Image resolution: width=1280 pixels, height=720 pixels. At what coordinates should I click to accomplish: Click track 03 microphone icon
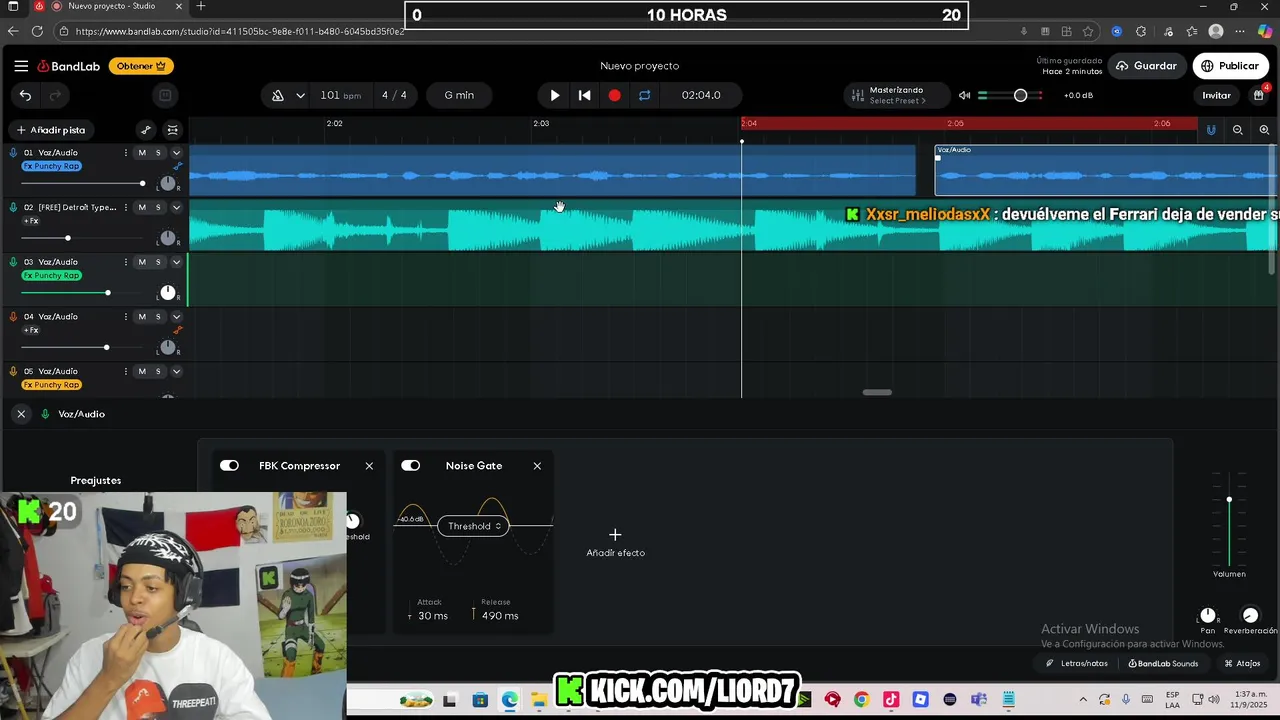(x=13, y=262)
